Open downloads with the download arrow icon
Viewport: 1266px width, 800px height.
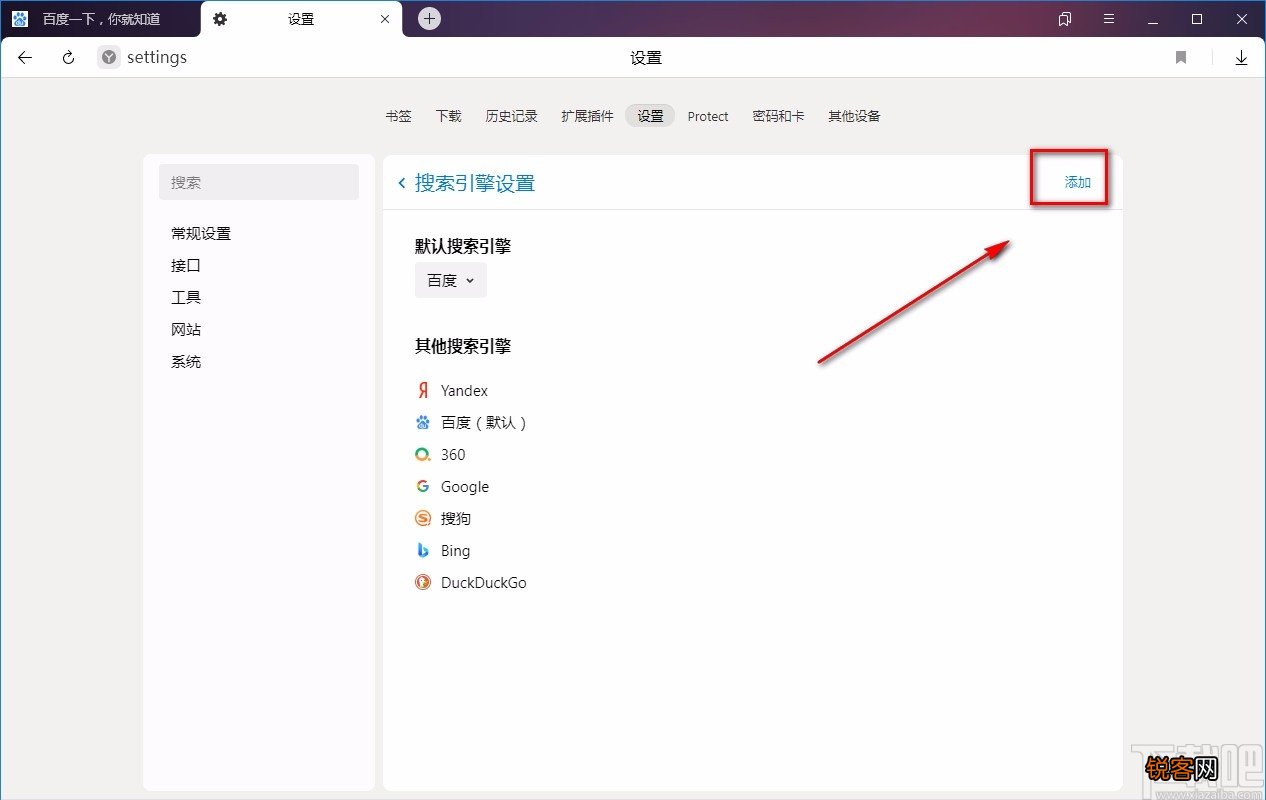tap(1241, 58)
